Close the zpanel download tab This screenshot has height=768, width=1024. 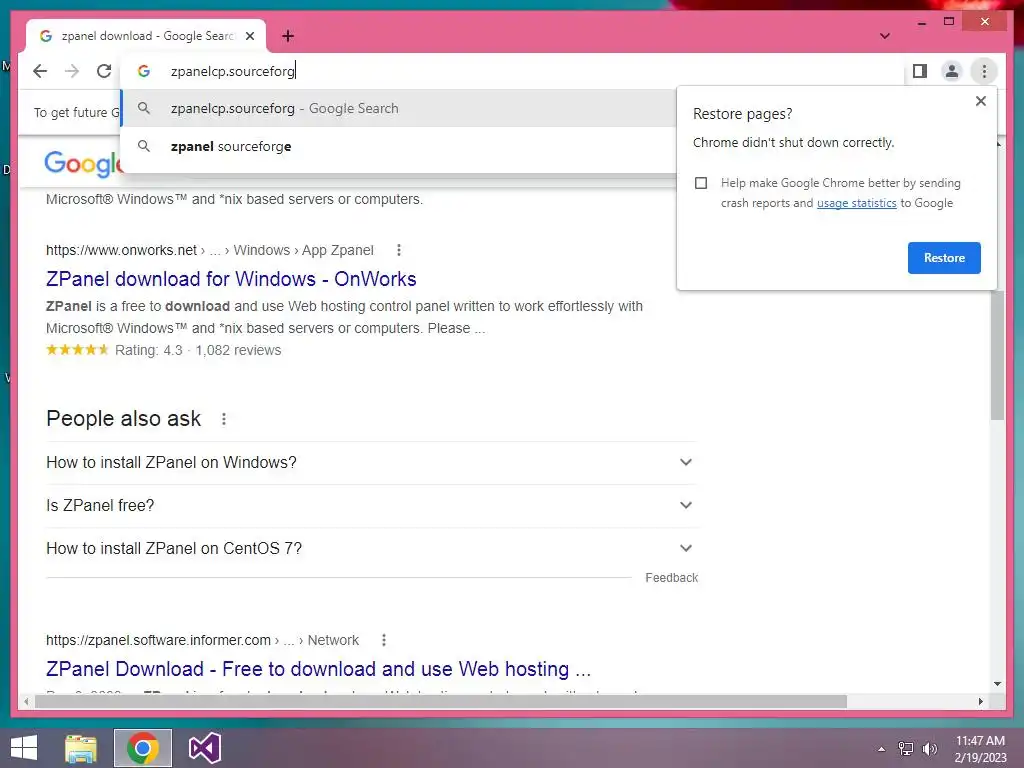250,36
